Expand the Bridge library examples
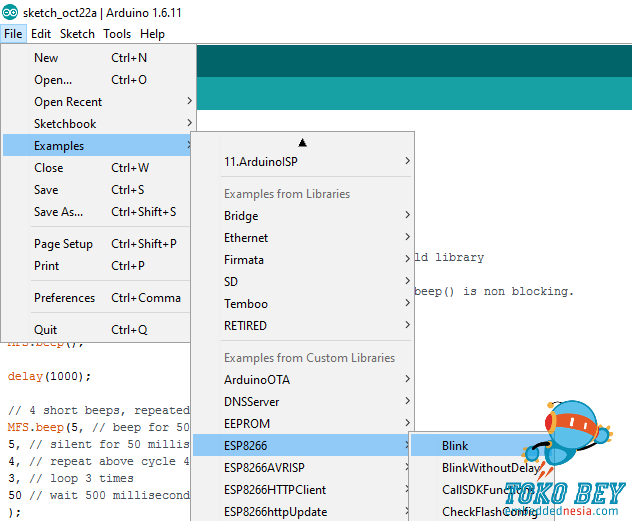632x521 pixels. coord(303,216)
